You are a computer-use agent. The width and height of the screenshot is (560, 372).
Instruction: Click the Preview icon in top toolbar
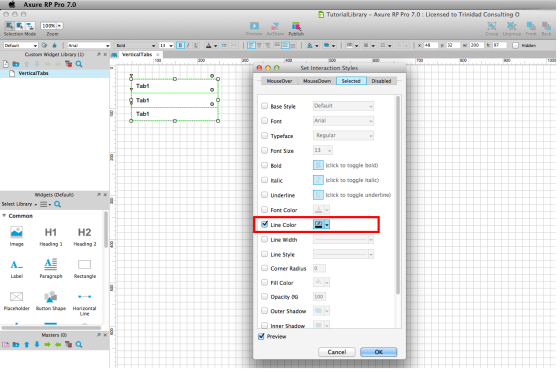254,26
